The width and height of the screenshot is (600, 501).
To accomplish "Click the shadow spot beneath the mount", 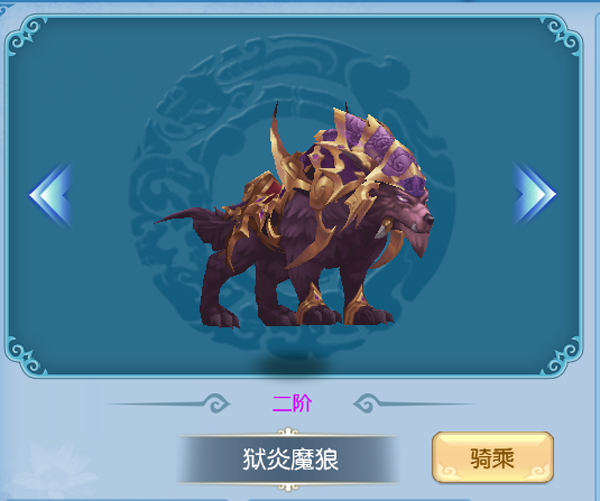I will click(x=293, y=366).
